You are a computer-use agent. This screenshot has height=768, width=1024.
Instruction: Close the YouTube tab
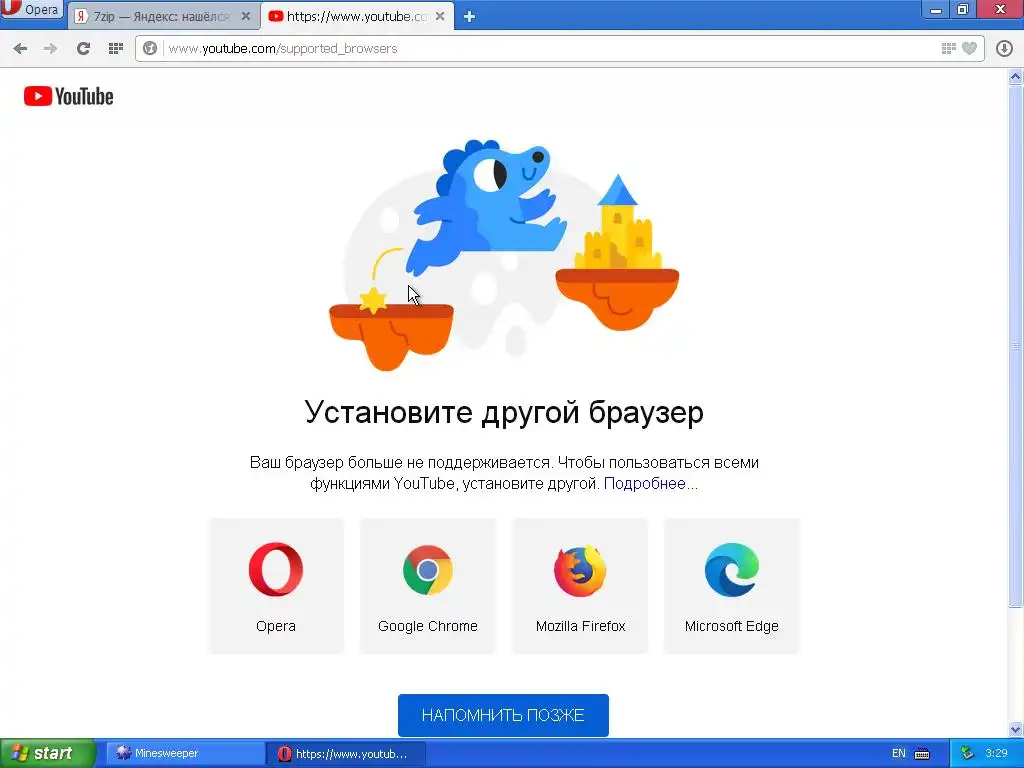tap(440, 16)
